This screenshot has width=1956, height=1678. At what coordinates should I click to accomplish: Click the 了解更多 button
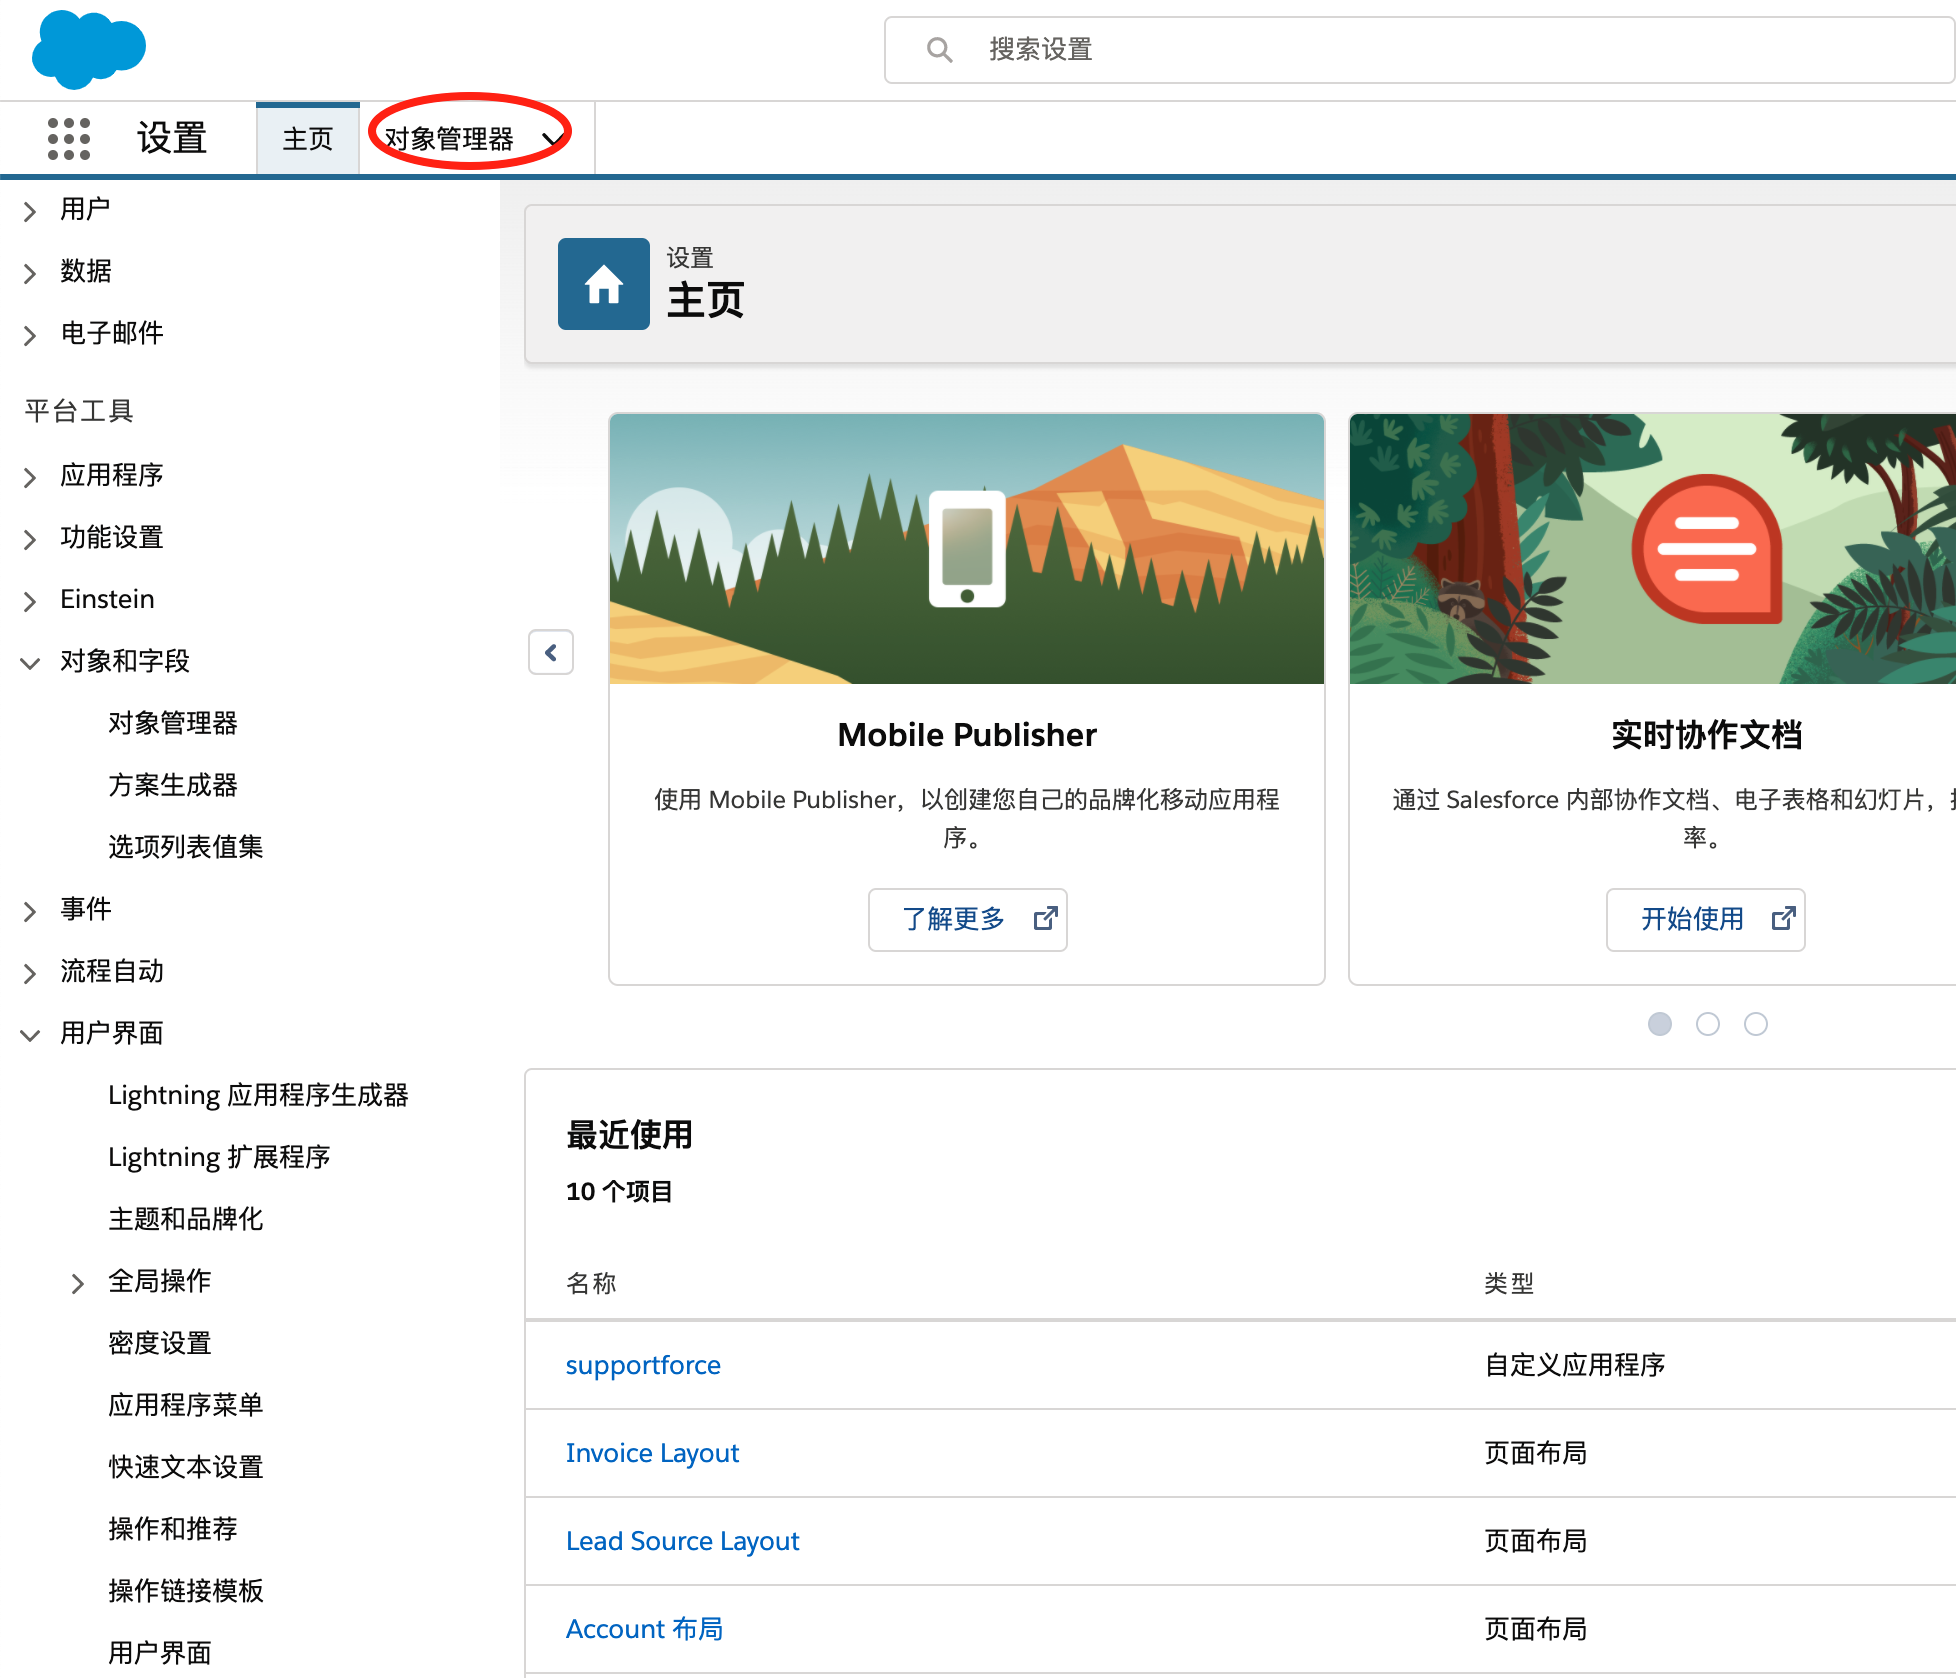coord(967,919)
